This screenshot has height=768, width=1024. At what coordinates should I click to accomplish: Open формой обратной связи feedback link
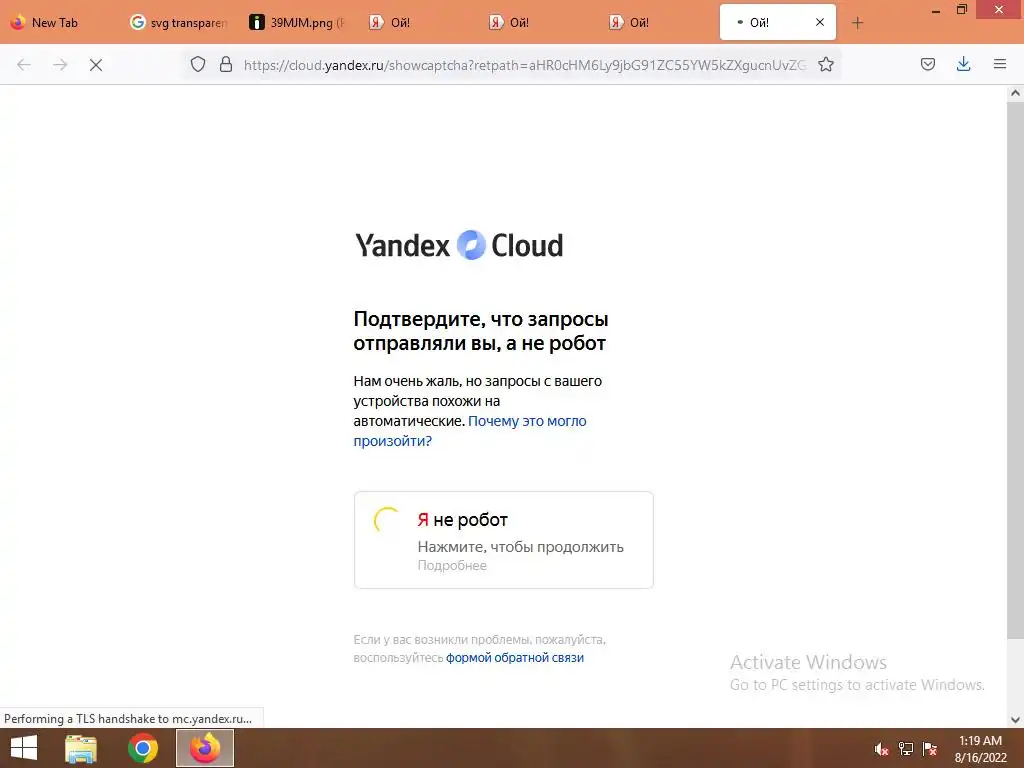(x=515, y=658)
